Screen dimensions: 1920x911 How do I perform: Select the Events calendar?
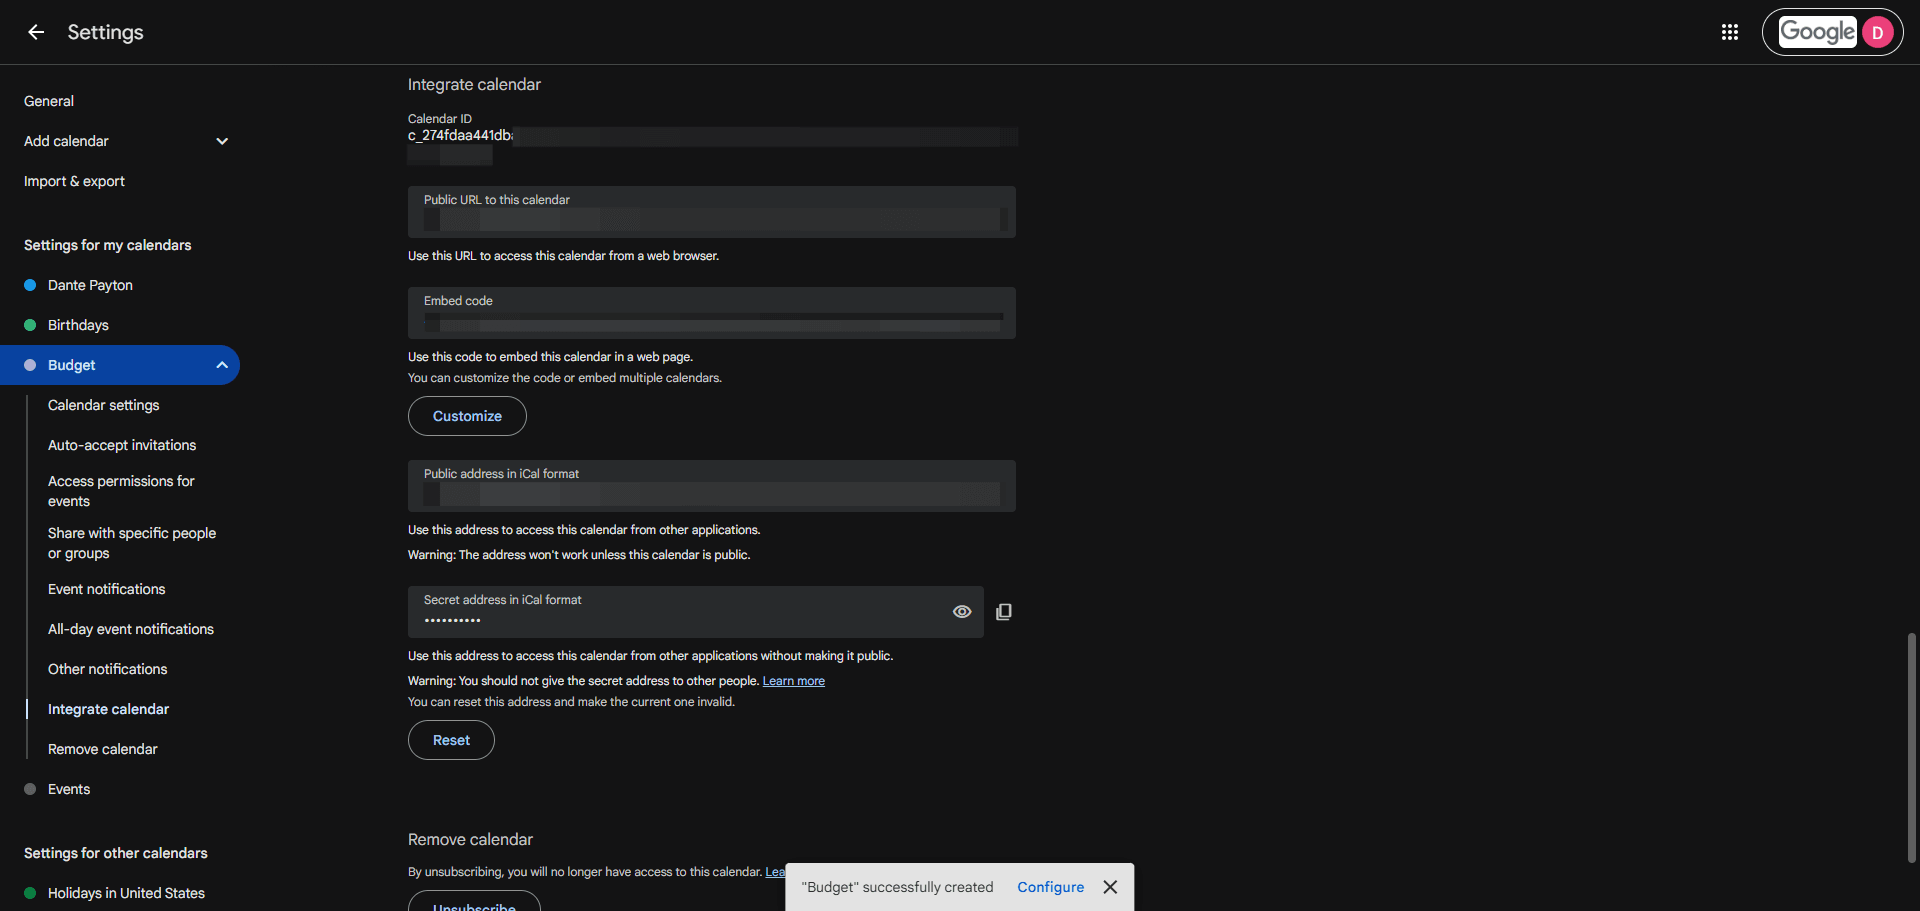pos(69,789)
